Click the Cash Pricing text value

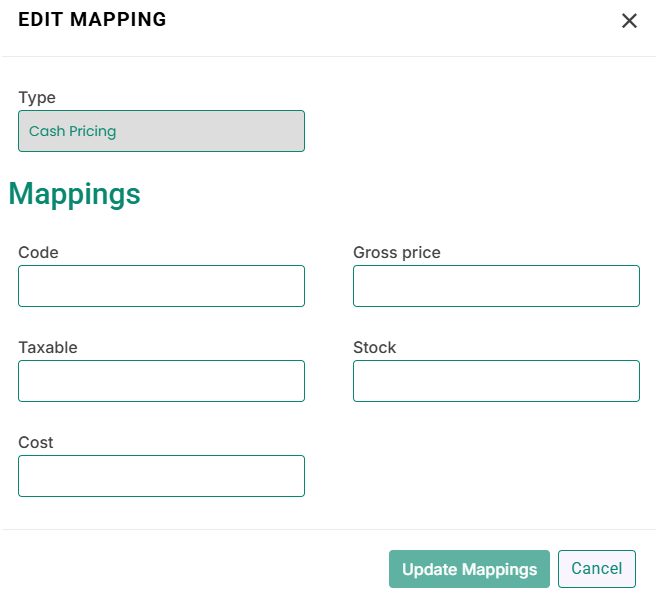pos(72,131)
